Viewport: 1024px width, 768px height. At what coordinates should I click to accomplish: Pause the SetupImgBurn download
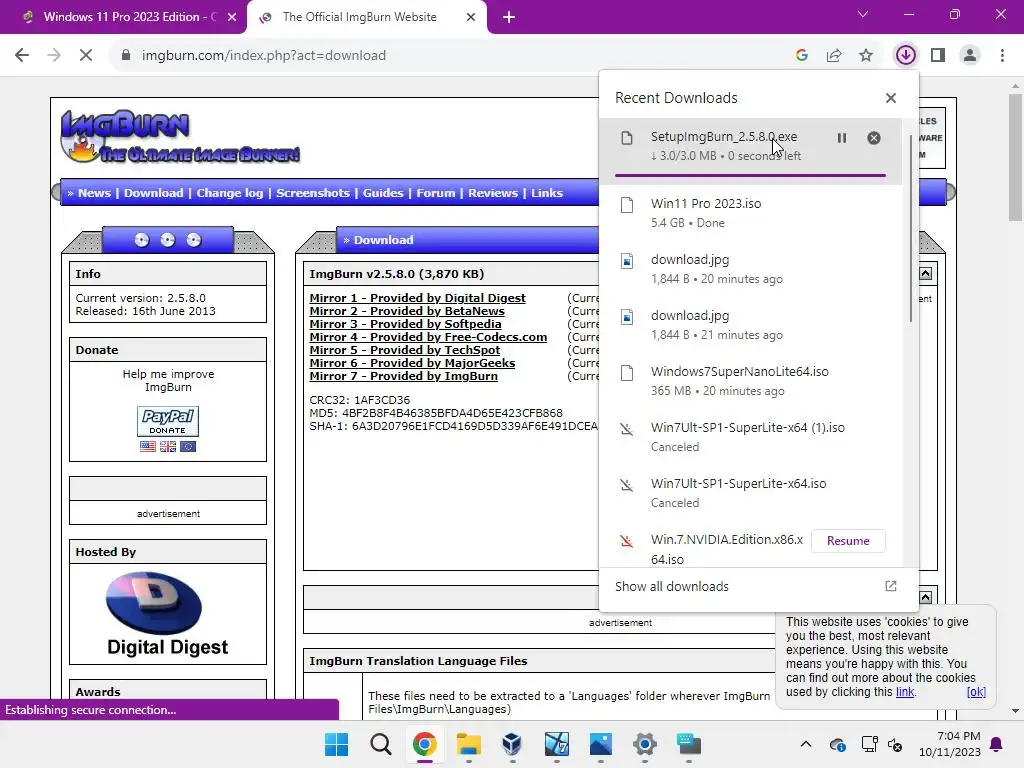842,138
